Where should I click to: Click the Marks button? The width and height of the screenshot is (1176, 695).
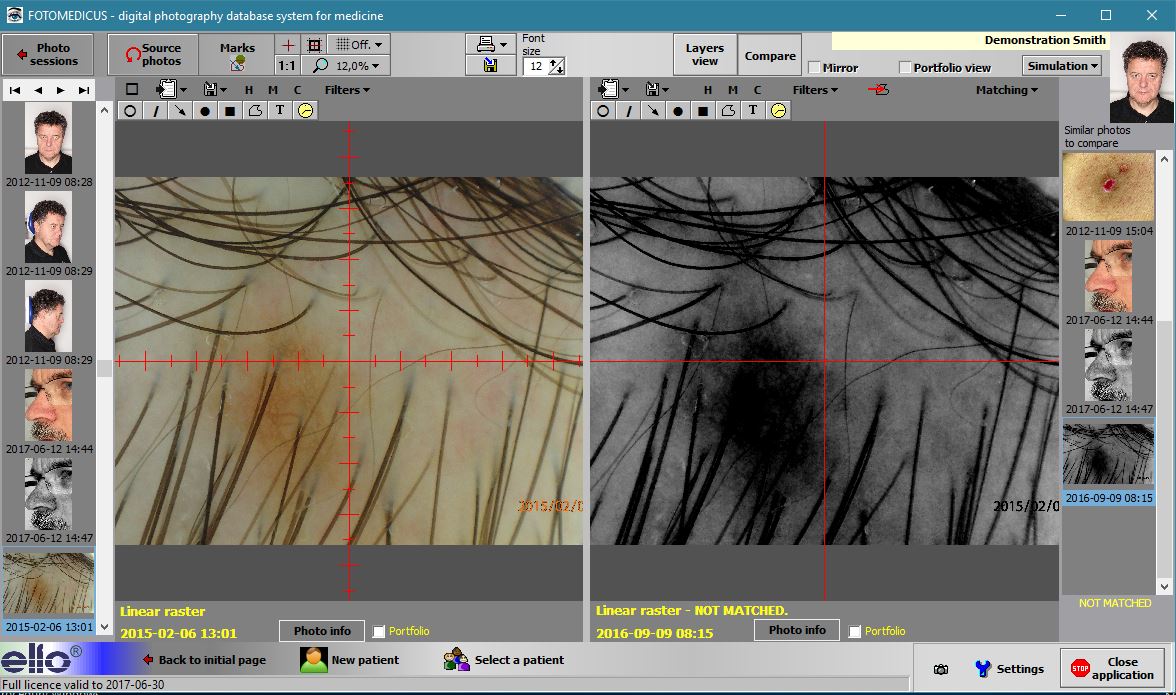(237, 54)
